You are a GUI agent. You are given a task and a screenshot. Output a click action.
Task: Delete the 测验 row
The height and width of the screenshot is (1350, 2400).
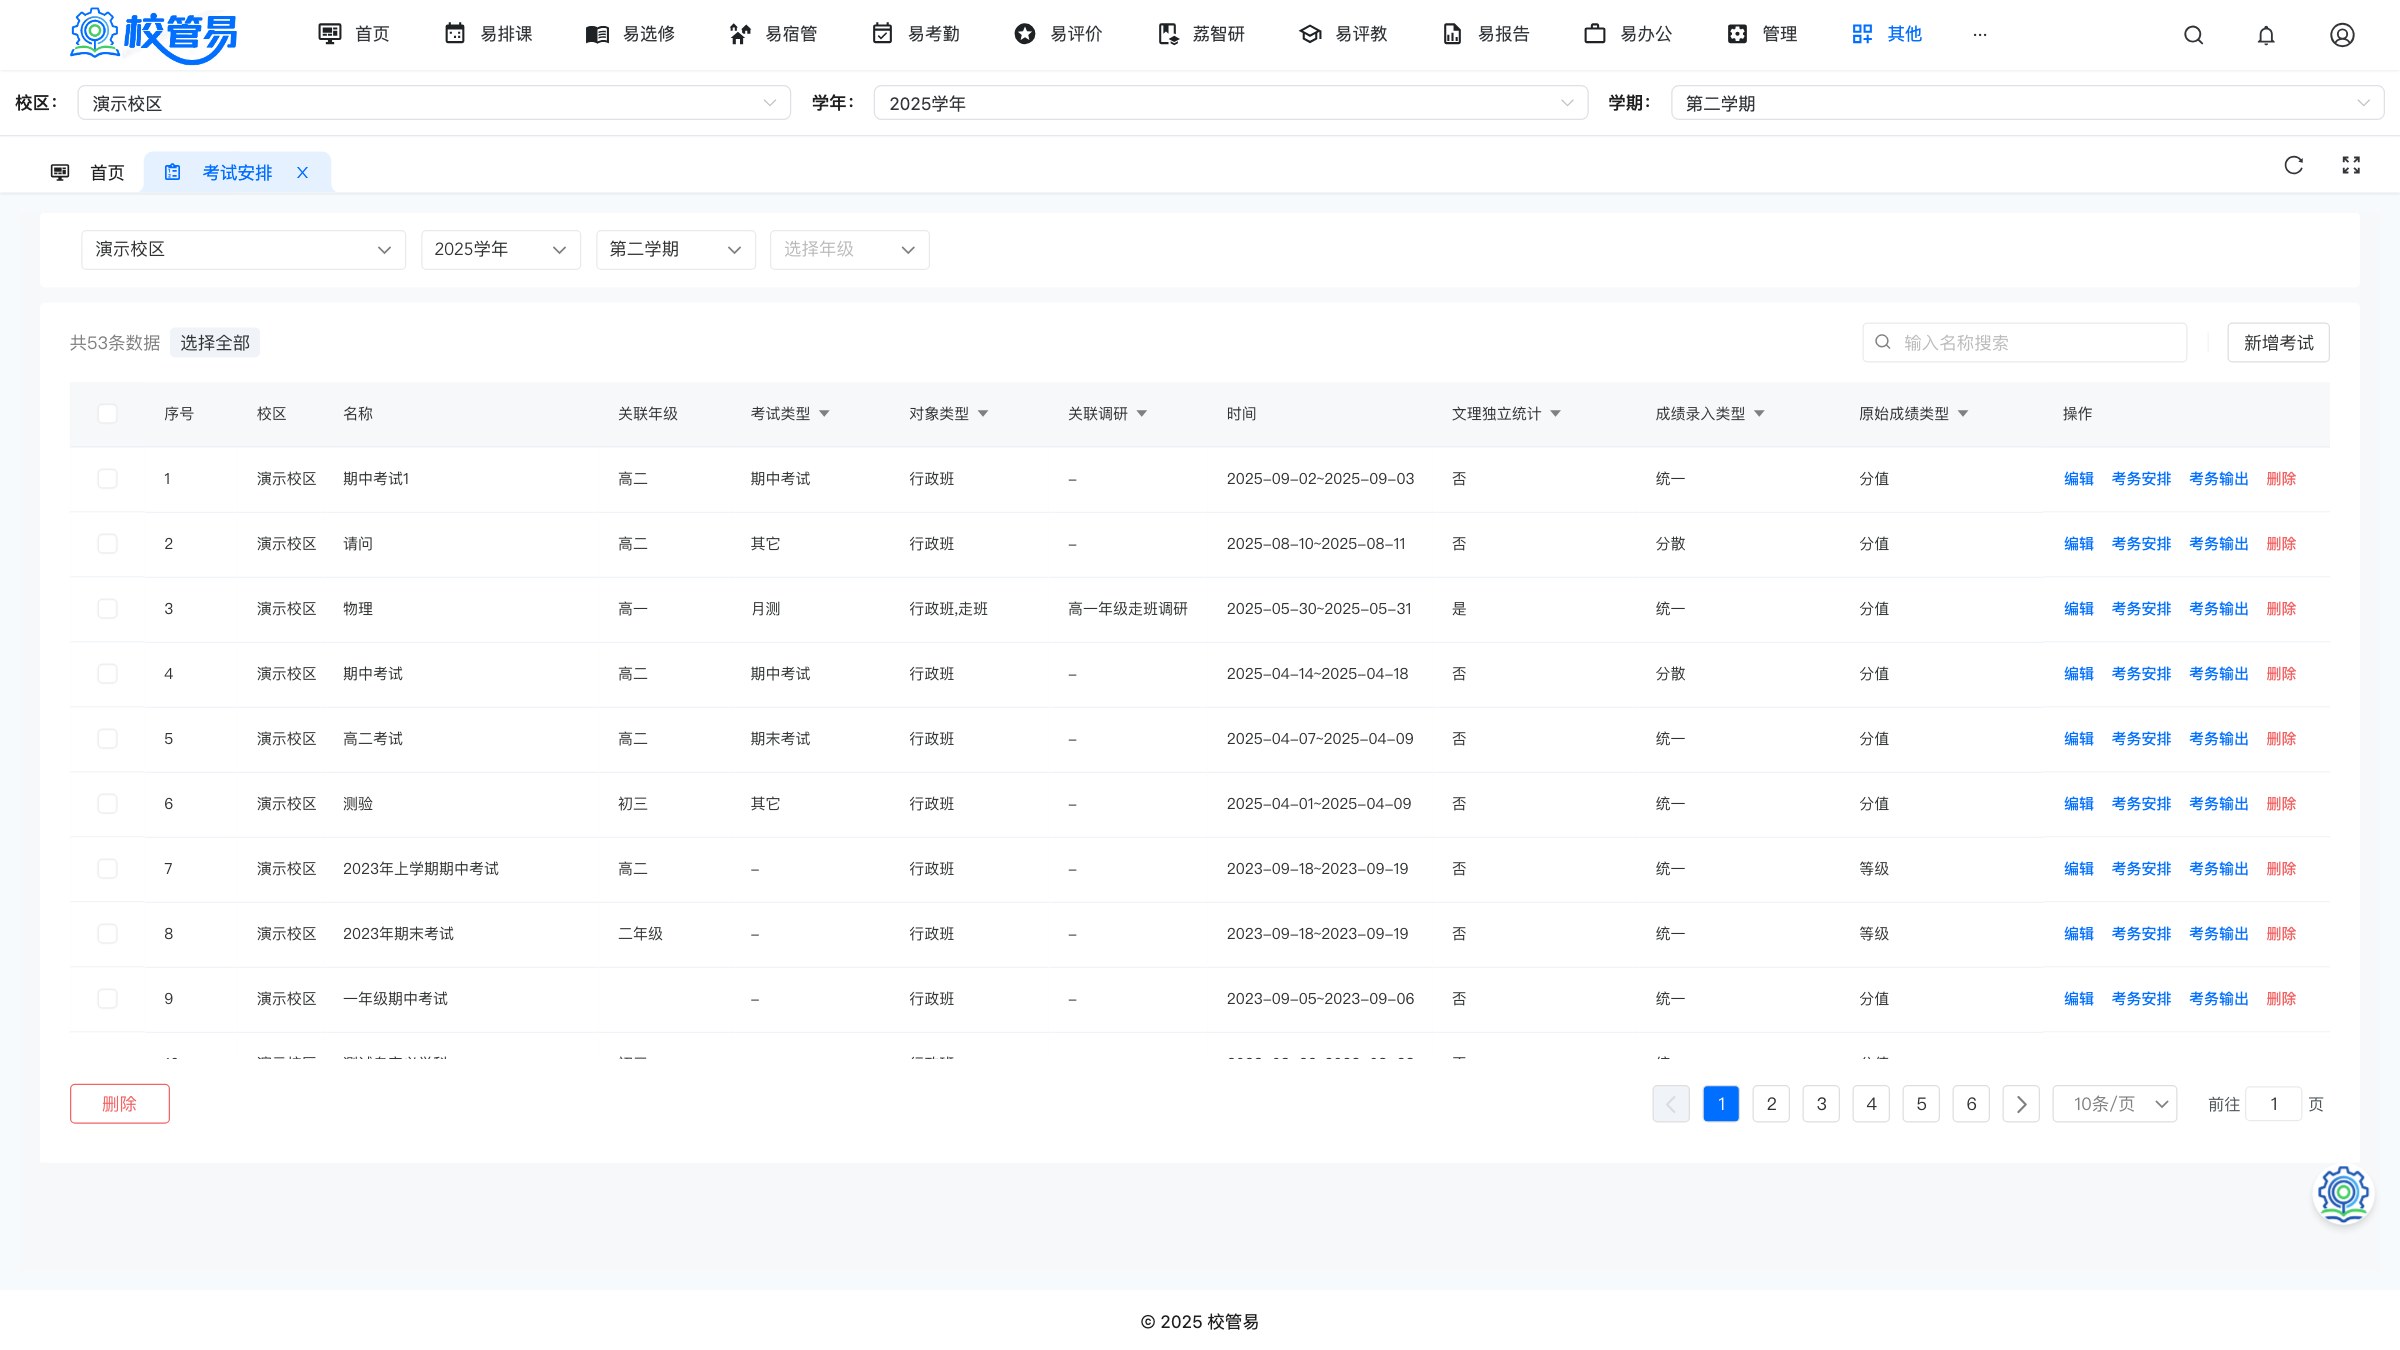click(x=2281, y=804)
